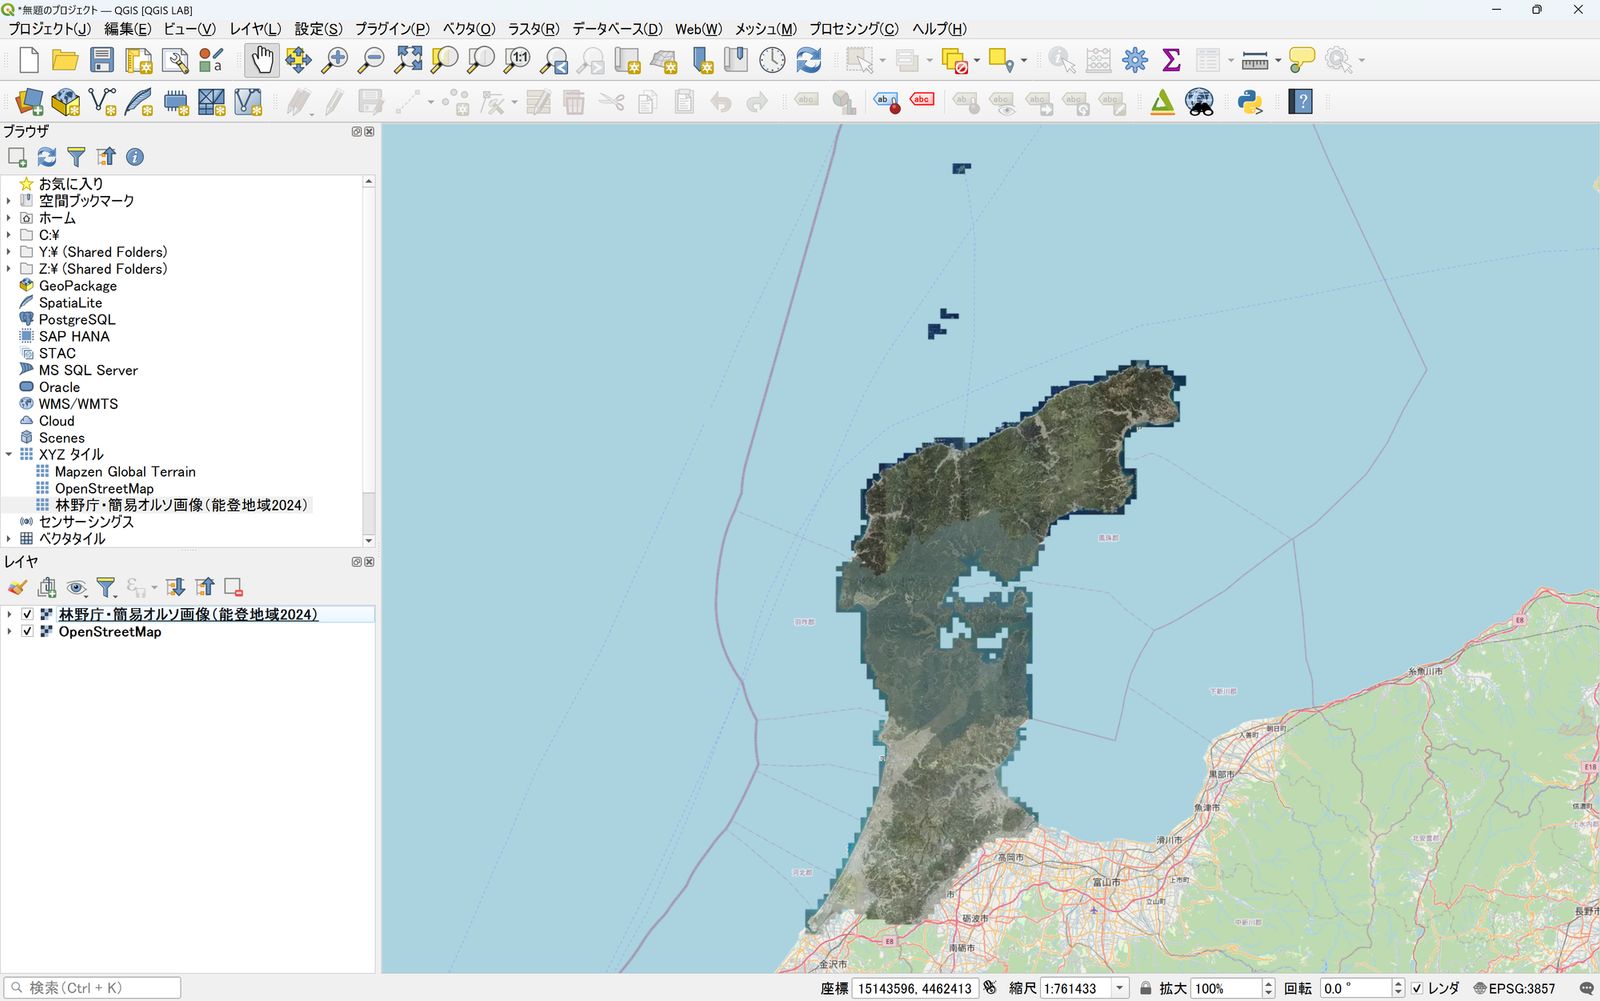Viewport: 1600px width, 1001px height.
Task: Expand the 空間ブックマーク node
Action: [x=9, y=201]
